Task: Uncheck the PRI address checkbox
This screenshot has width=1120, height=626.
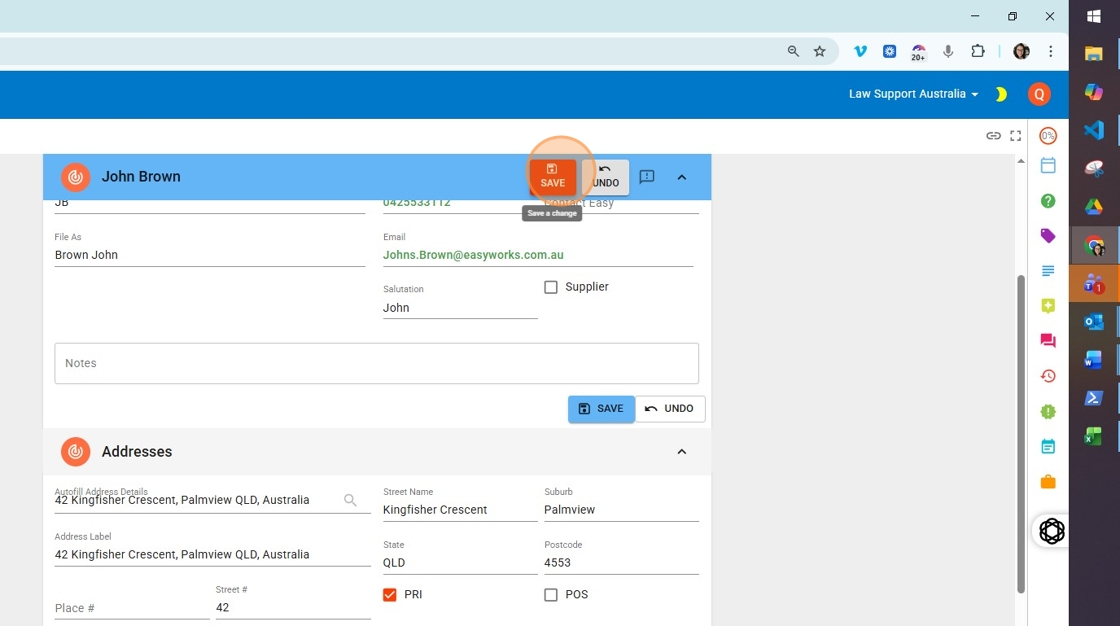Action: (390, 595)
